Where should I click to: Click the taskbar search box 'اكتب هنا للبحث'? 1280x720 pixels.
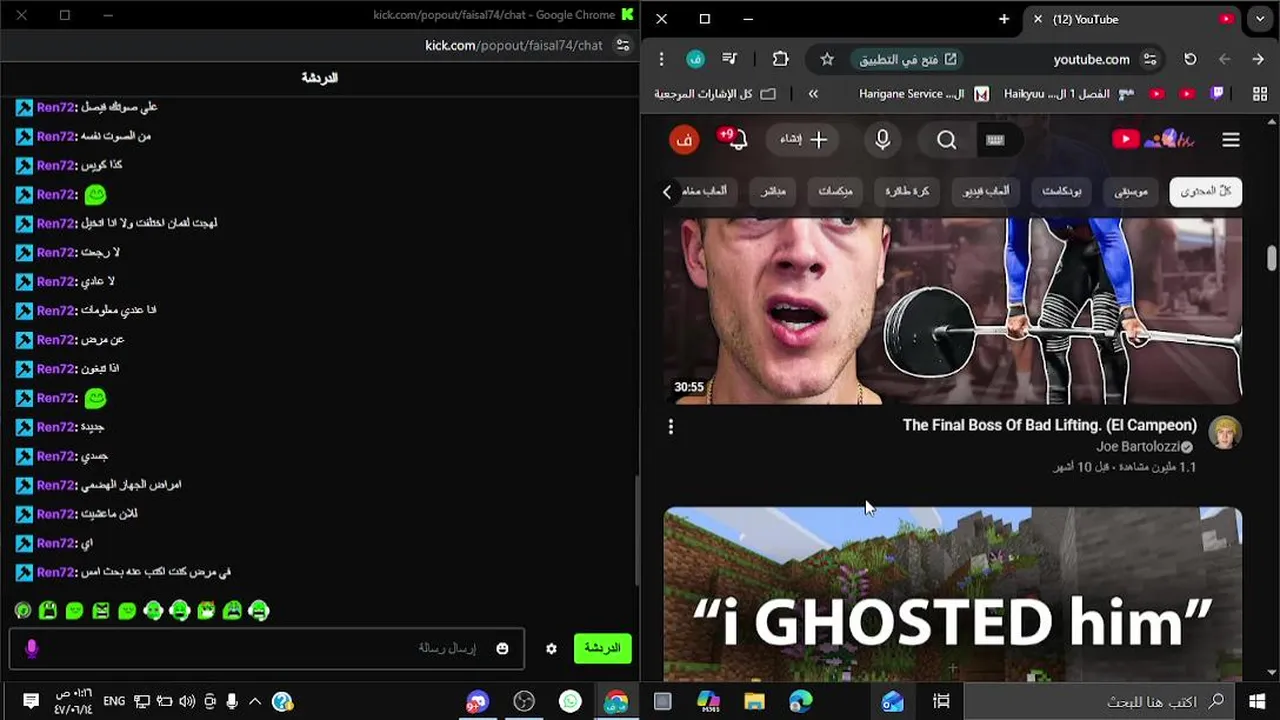(1098, 702)
